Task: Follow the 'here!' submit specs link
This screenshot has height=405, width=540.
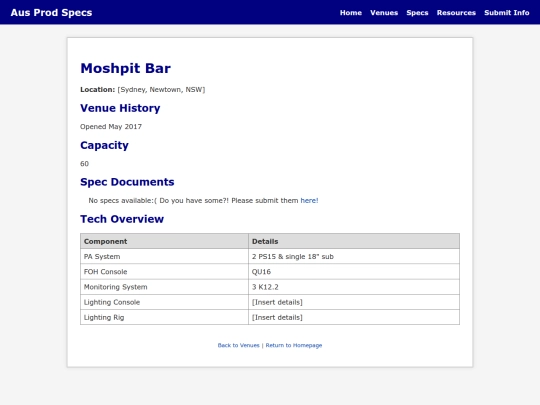Action: tap(309, 200)
